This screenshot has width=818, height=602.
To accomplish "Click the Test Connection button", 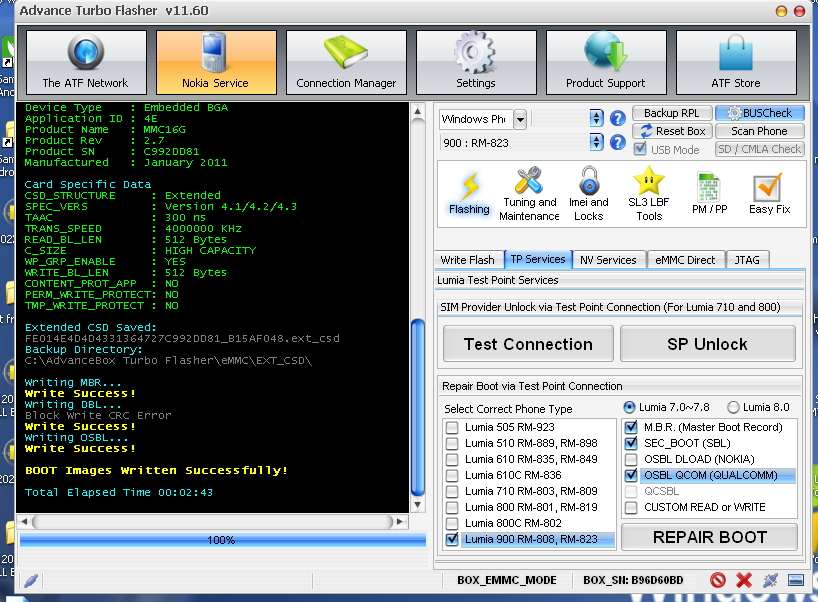I will click(528, 344).
